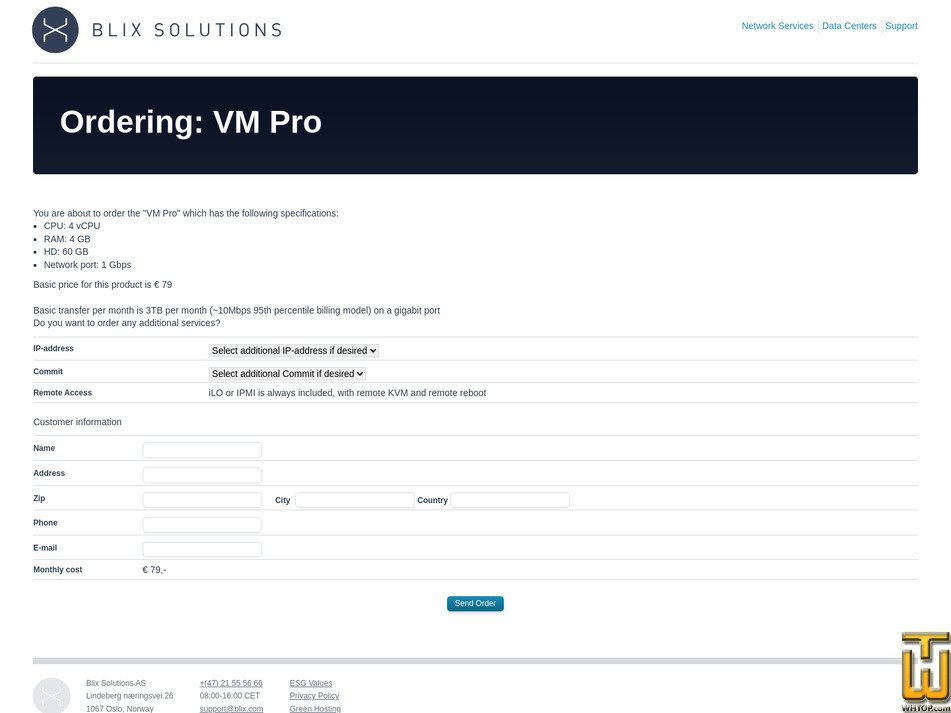Open the Data Centers menu link

pyautogui.click(x=849, y=26)
